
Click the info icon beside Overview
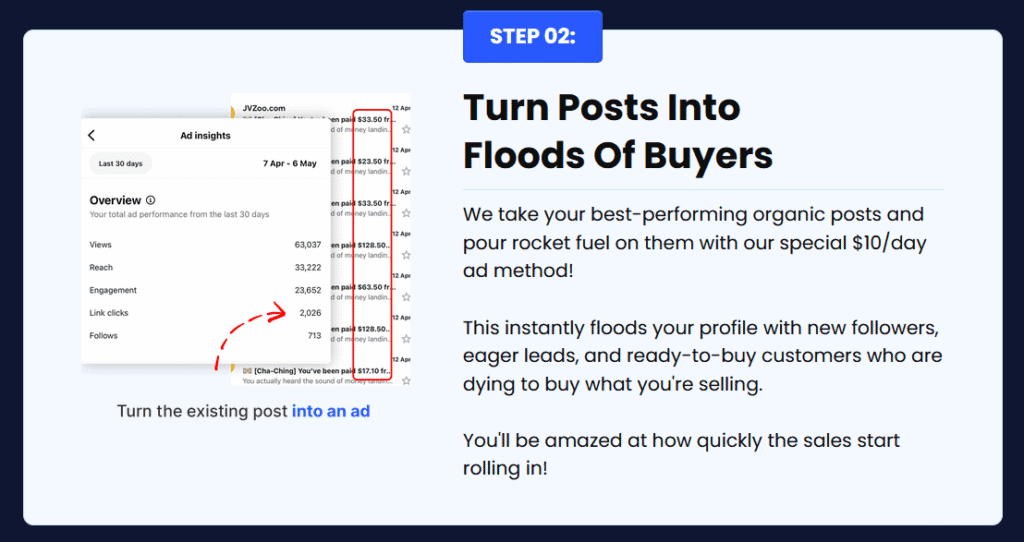pos(151,200)
